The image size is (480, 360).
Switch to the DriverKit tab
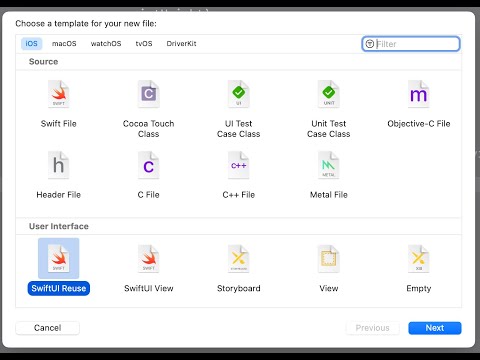click(181, 44)
